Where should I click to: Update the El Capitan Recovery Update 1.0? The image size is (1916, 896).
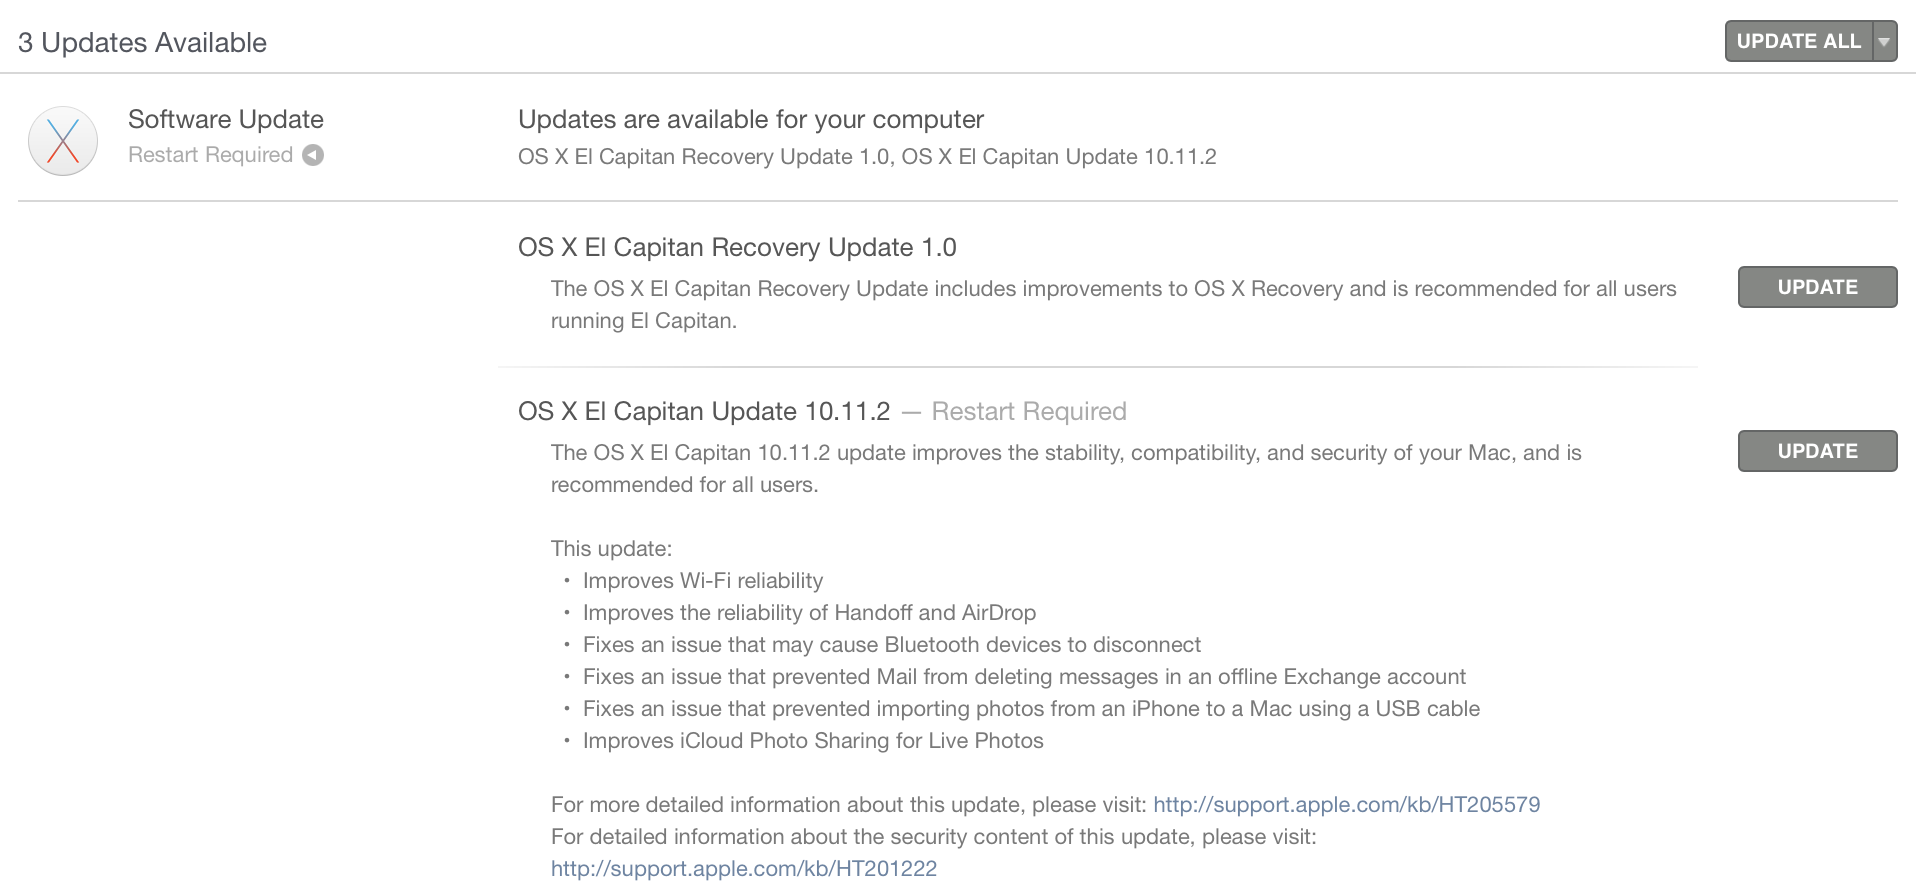1816,287
